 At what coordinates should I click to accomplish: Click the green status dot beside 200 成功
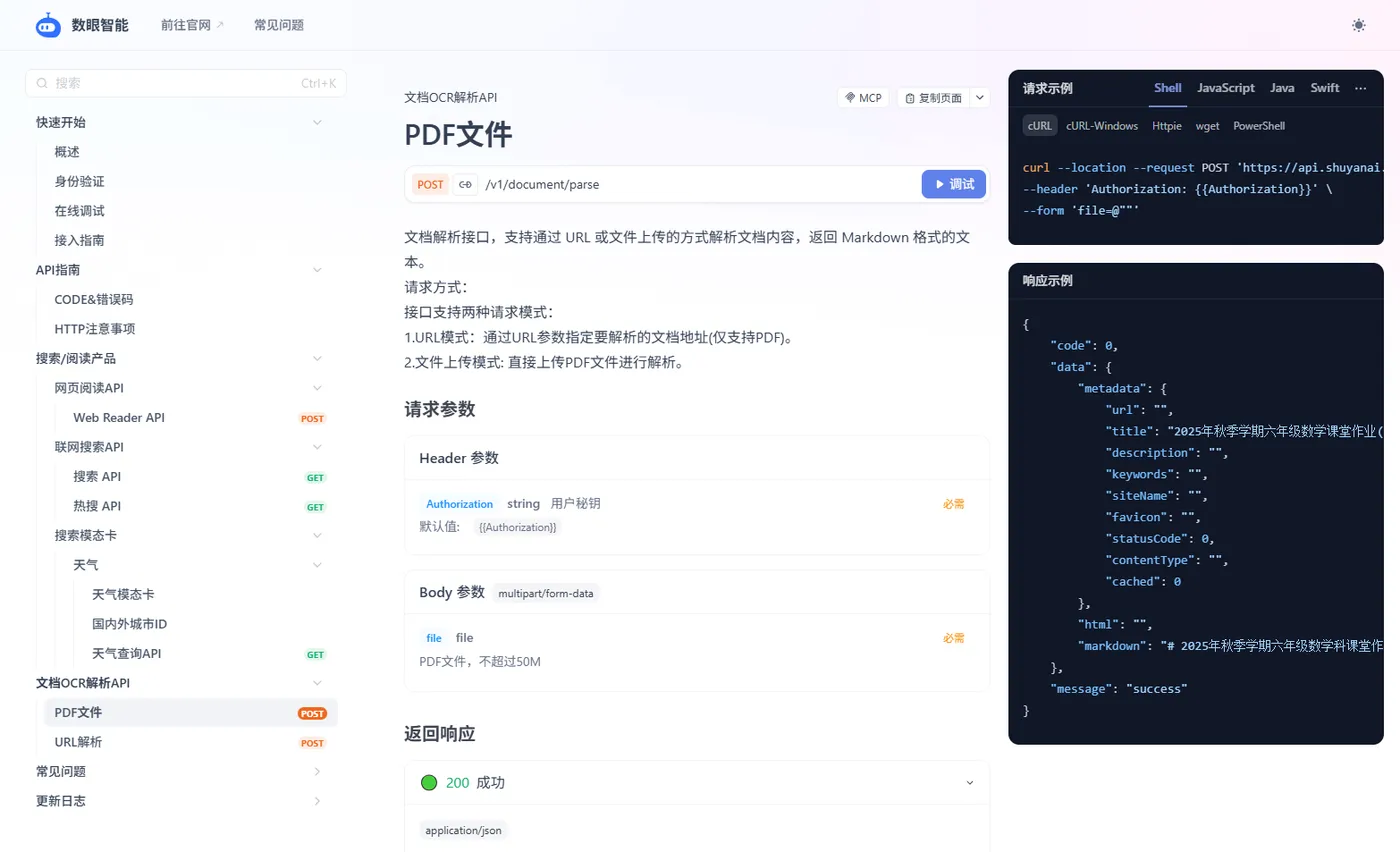[x=429, y=783]
